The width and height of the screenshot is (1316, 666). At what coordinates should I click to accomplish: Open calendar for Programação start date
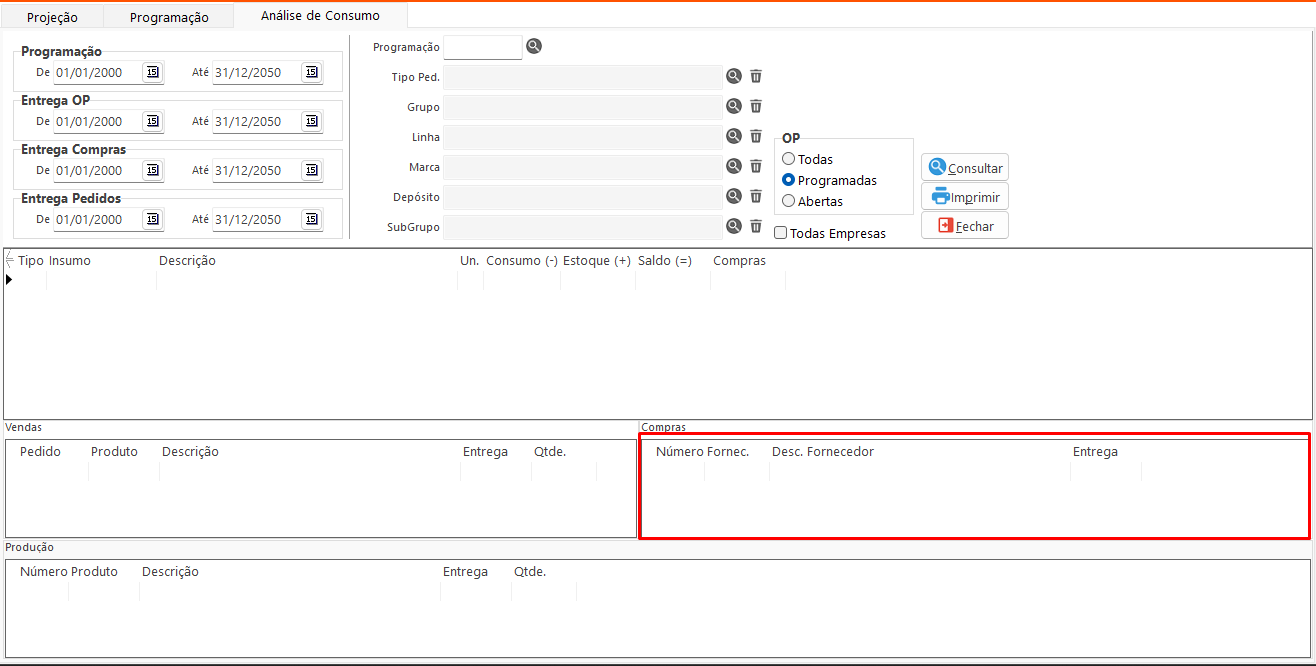click(x=152, y=72)
